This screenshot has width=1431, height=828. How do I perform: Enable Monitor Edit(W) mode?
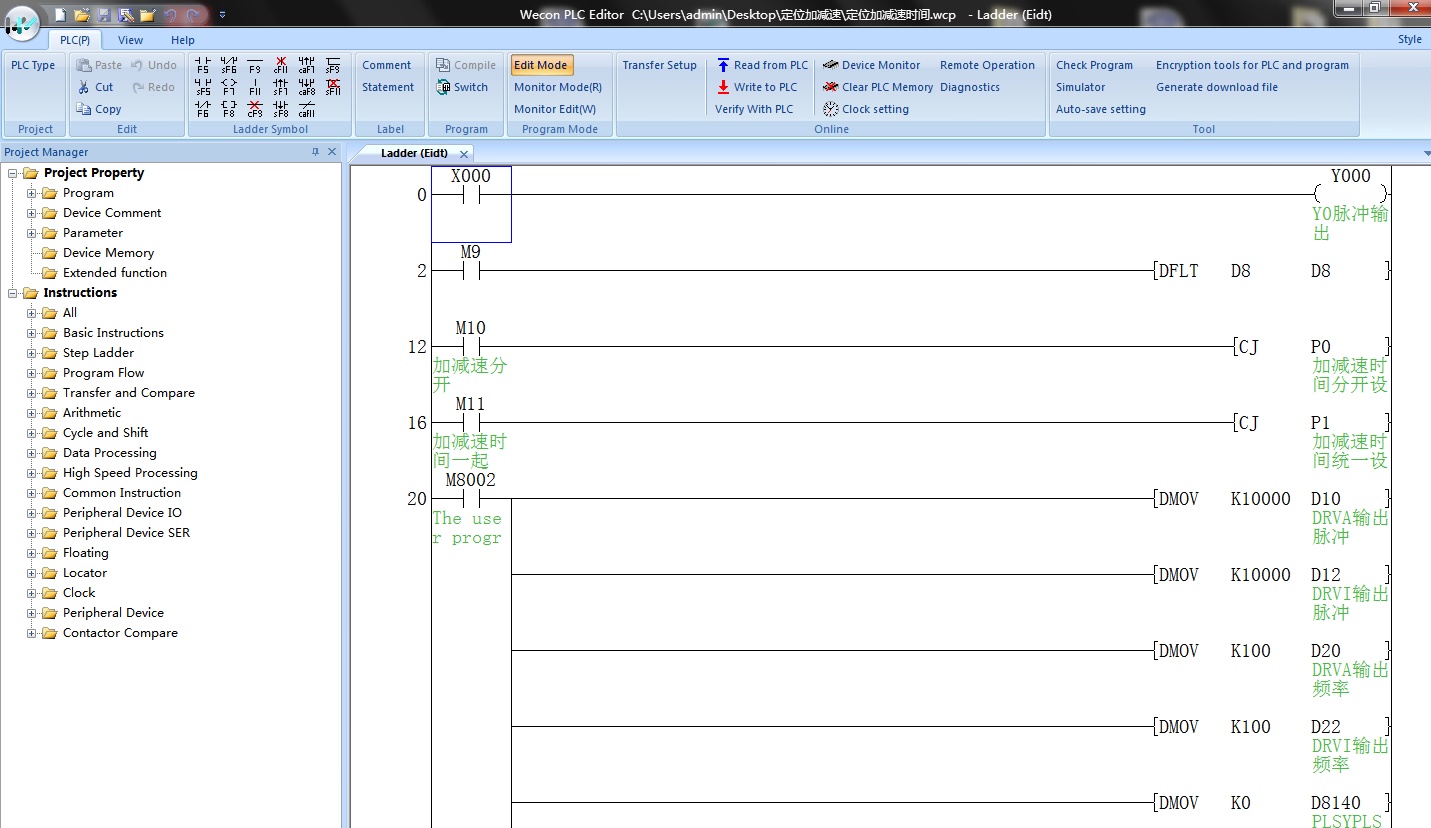(553, 109)
